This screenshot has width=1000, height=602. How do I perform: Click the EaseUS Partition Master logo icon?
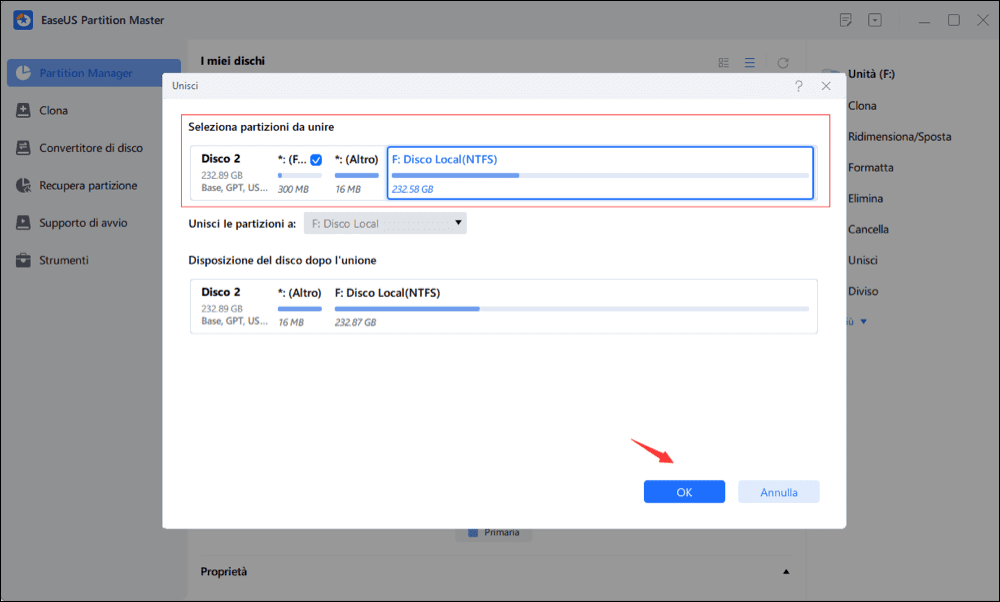tap(23, 20)
